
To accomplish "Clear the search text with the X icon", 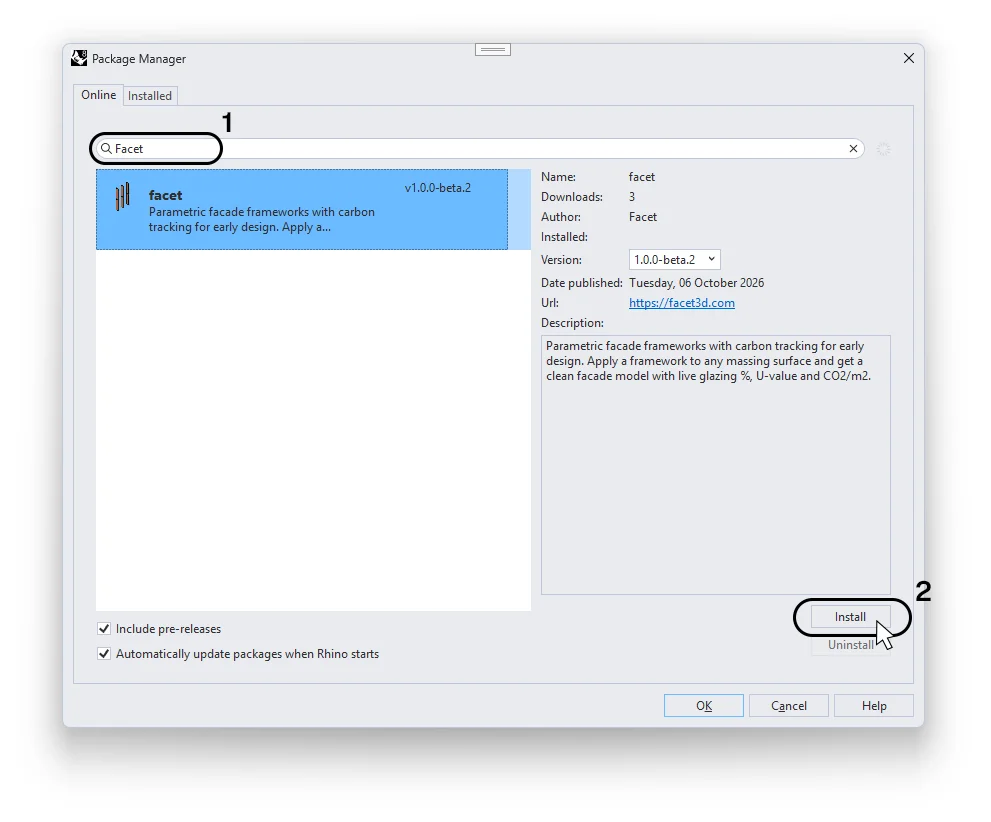I will [853, 148].
